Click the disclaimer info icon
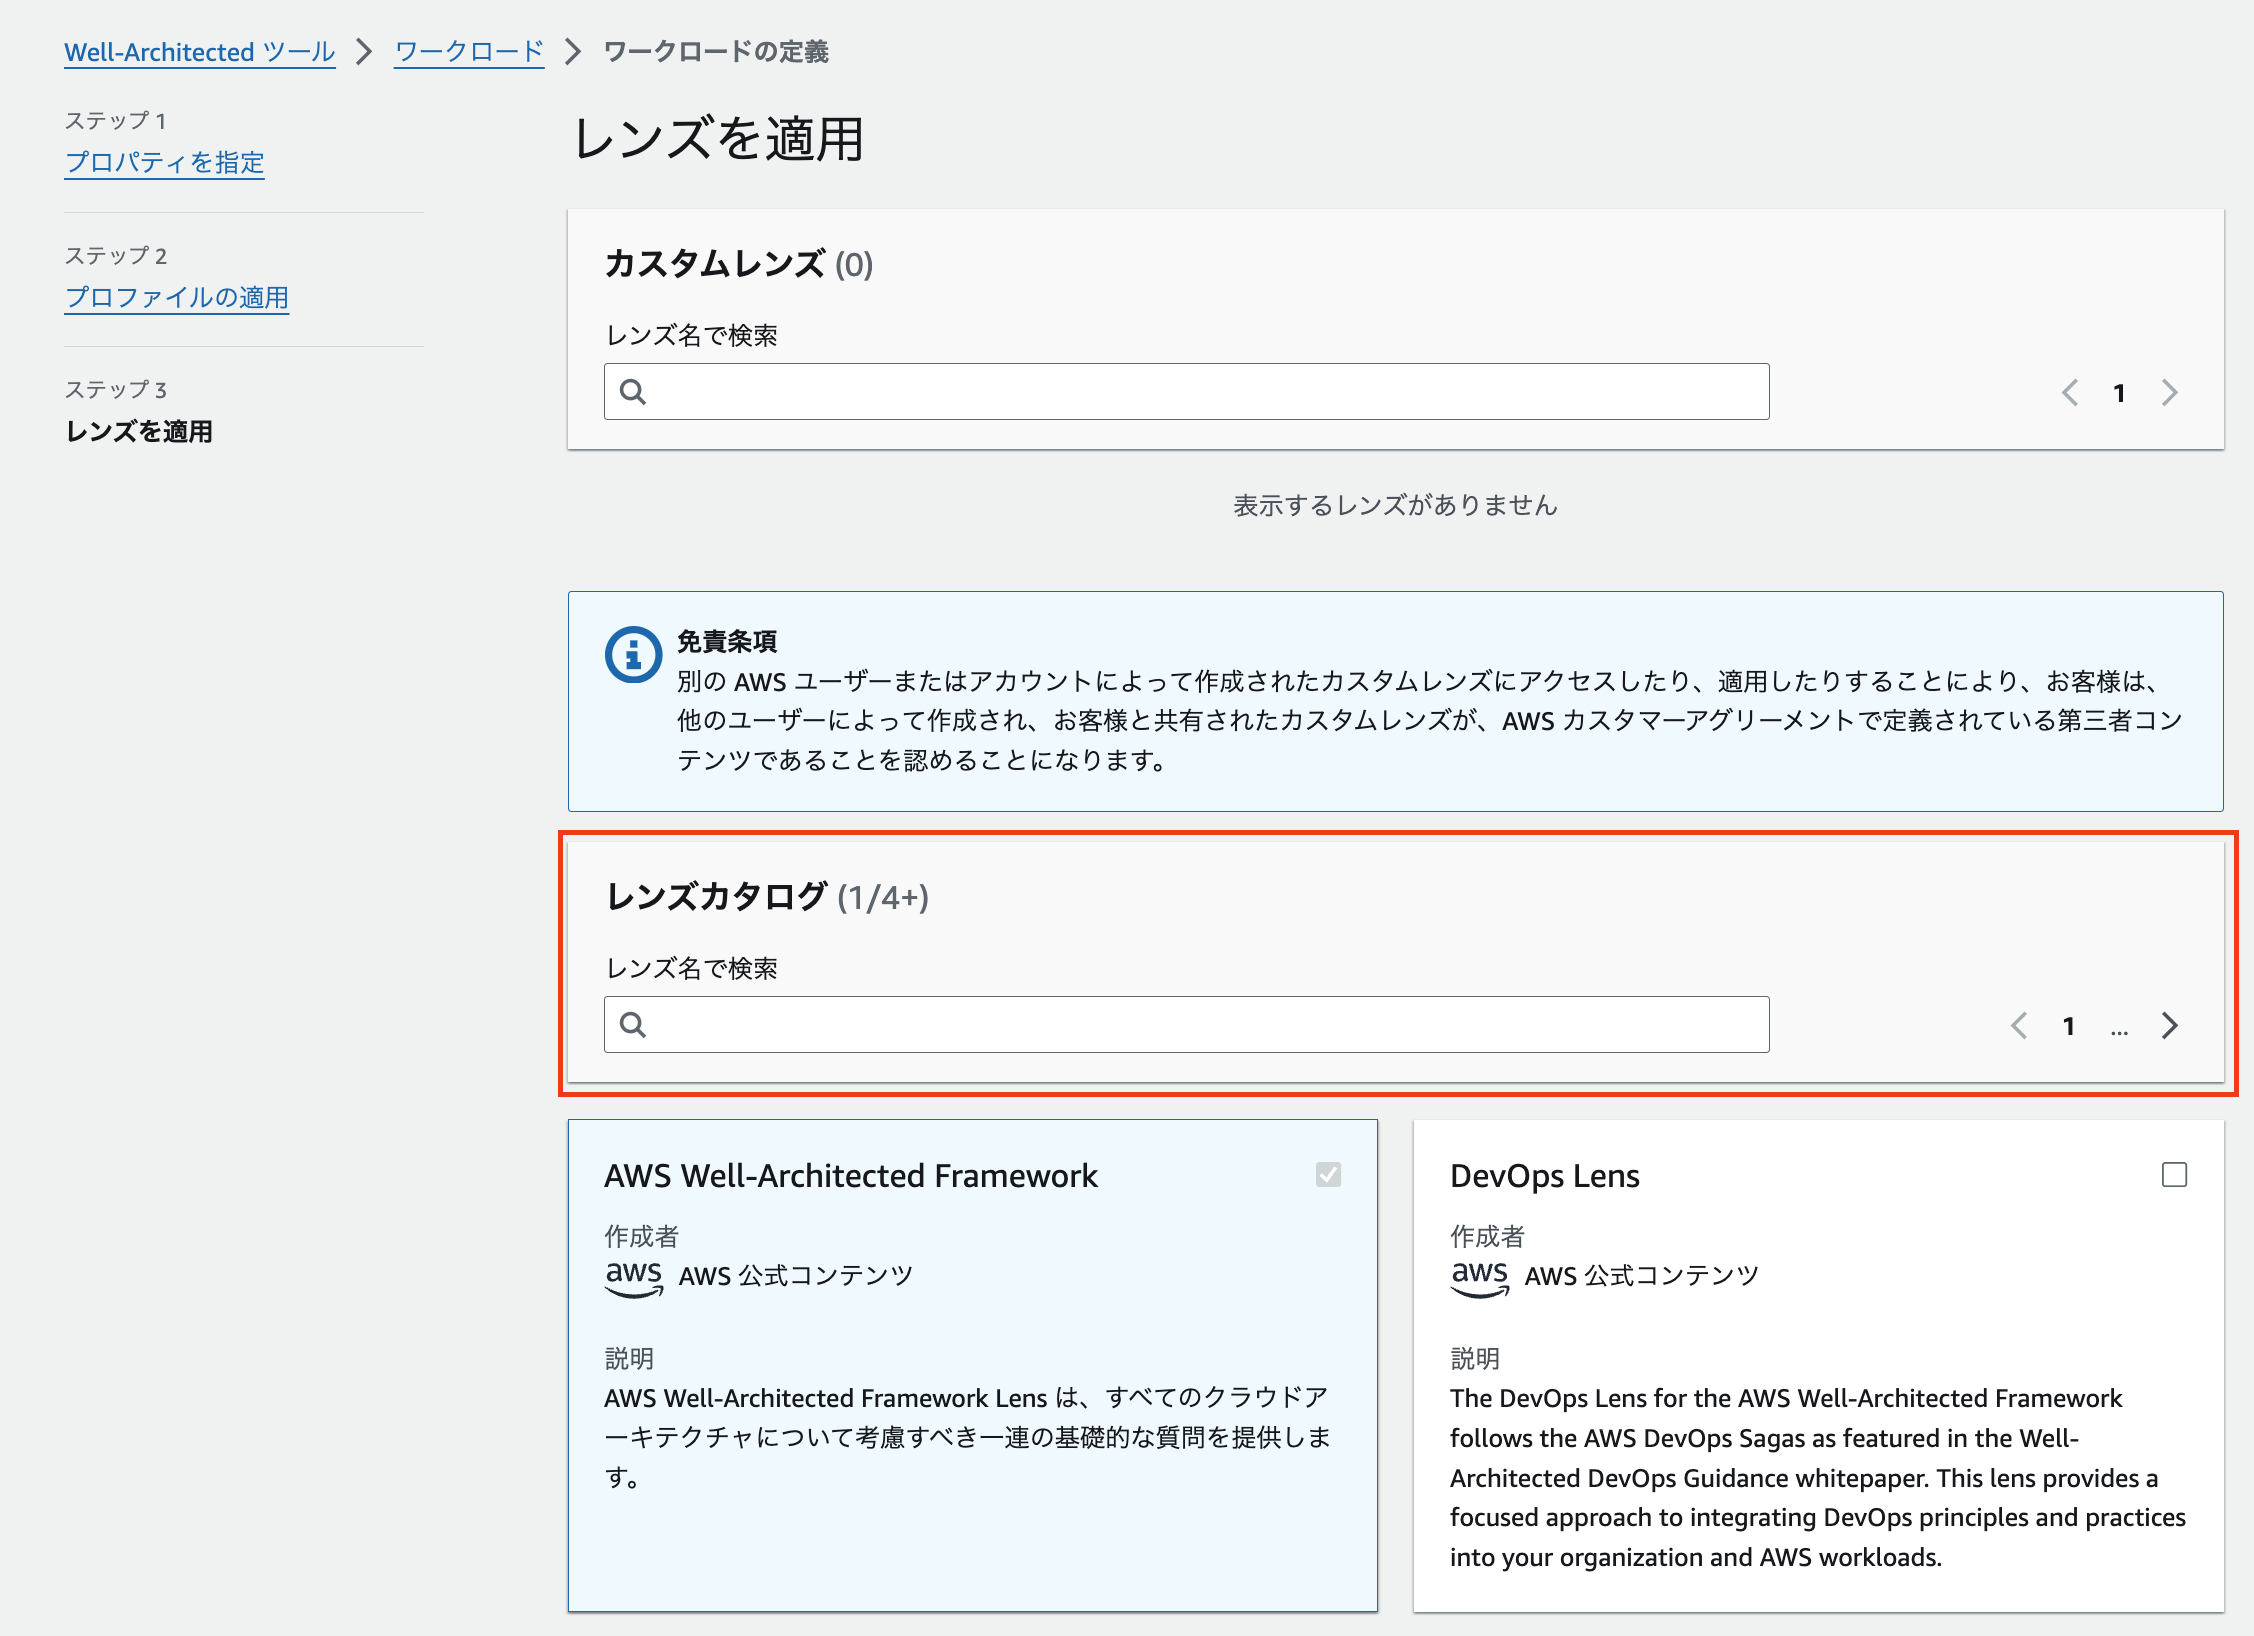Image resolution: width=2254 pixels, height=1636 pixels. [x=633, y=655]
